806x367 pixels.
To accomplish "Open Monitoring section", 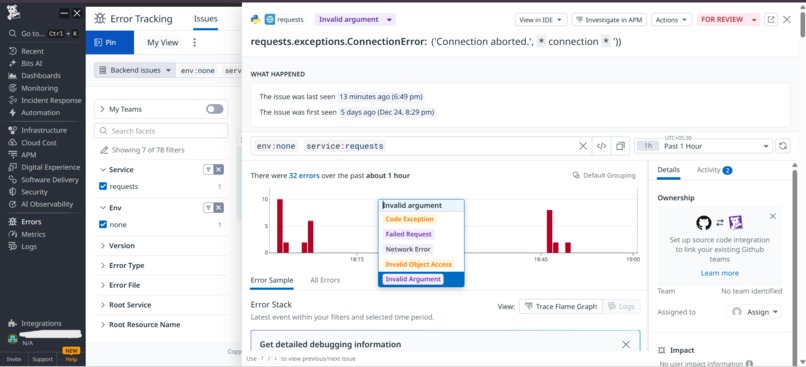I will (x=39, y=88).
